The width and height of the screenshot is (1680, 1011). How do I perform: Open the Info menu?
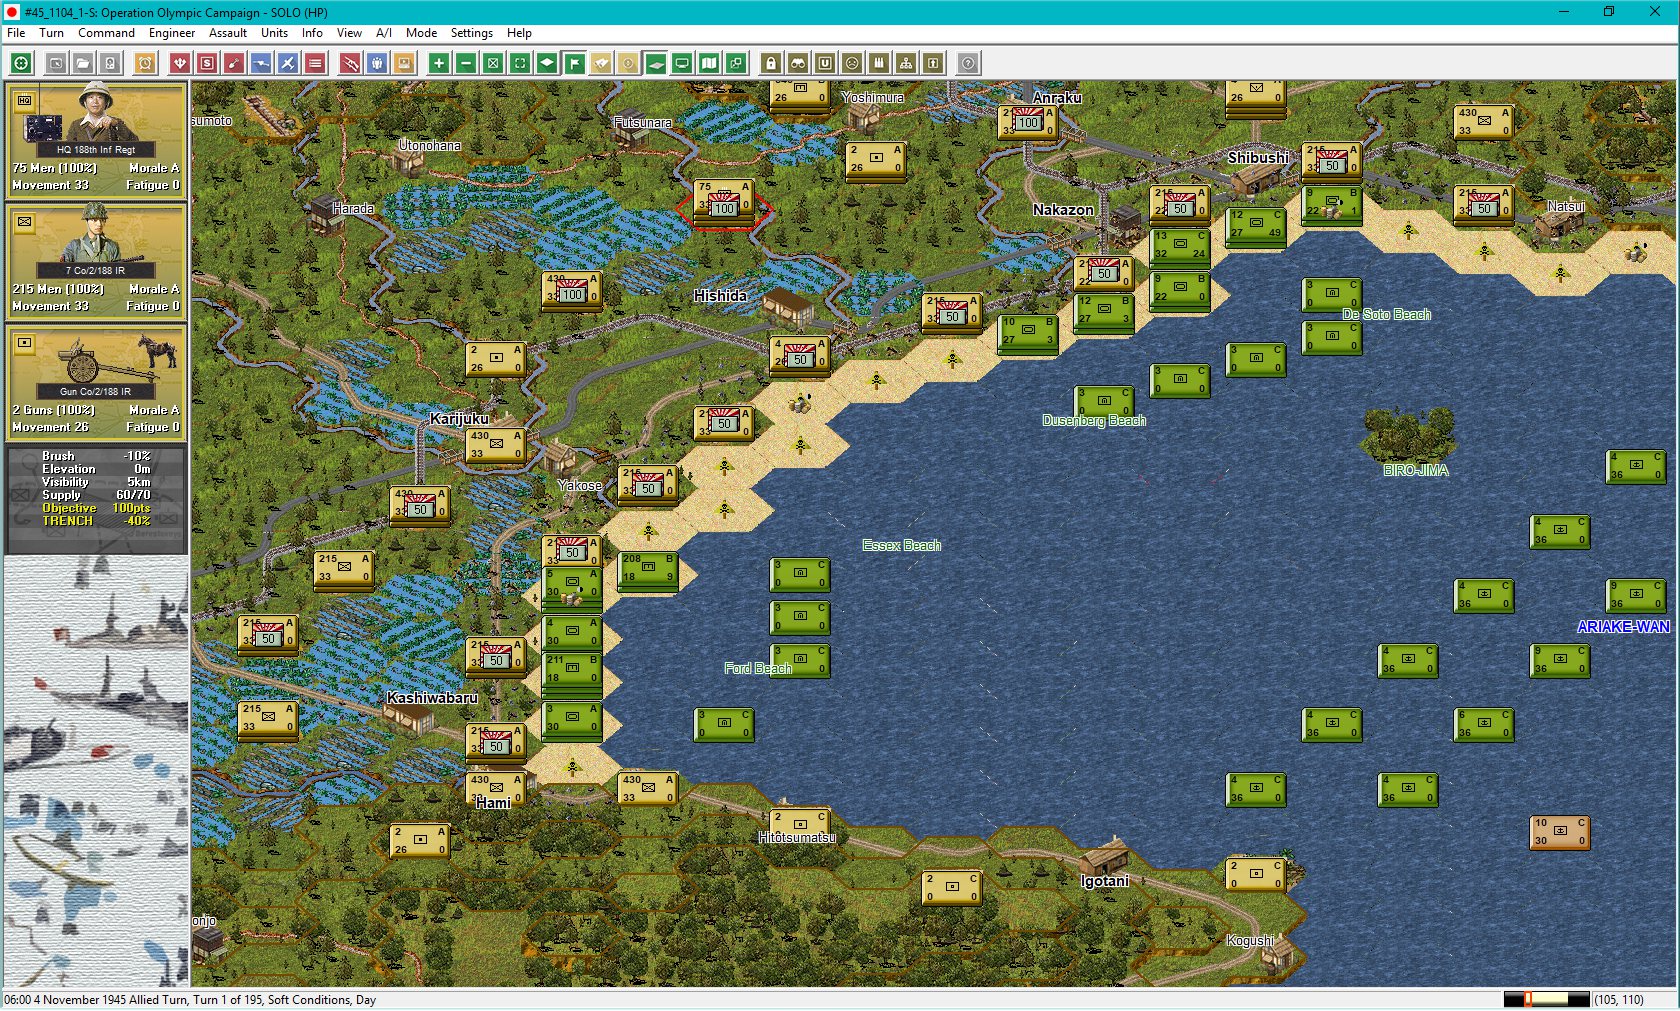point(312,33)
